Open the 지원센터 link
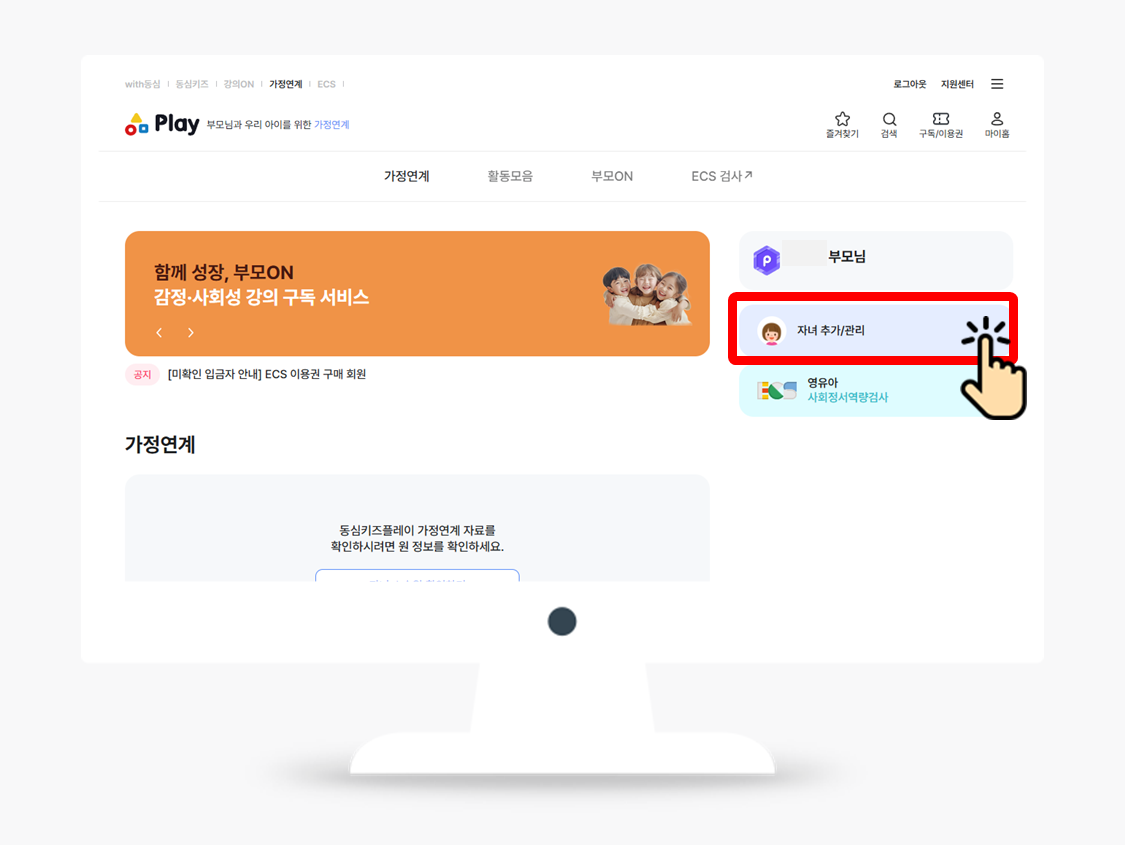This screenshot has width=1125, height=845. click(957, 84)
